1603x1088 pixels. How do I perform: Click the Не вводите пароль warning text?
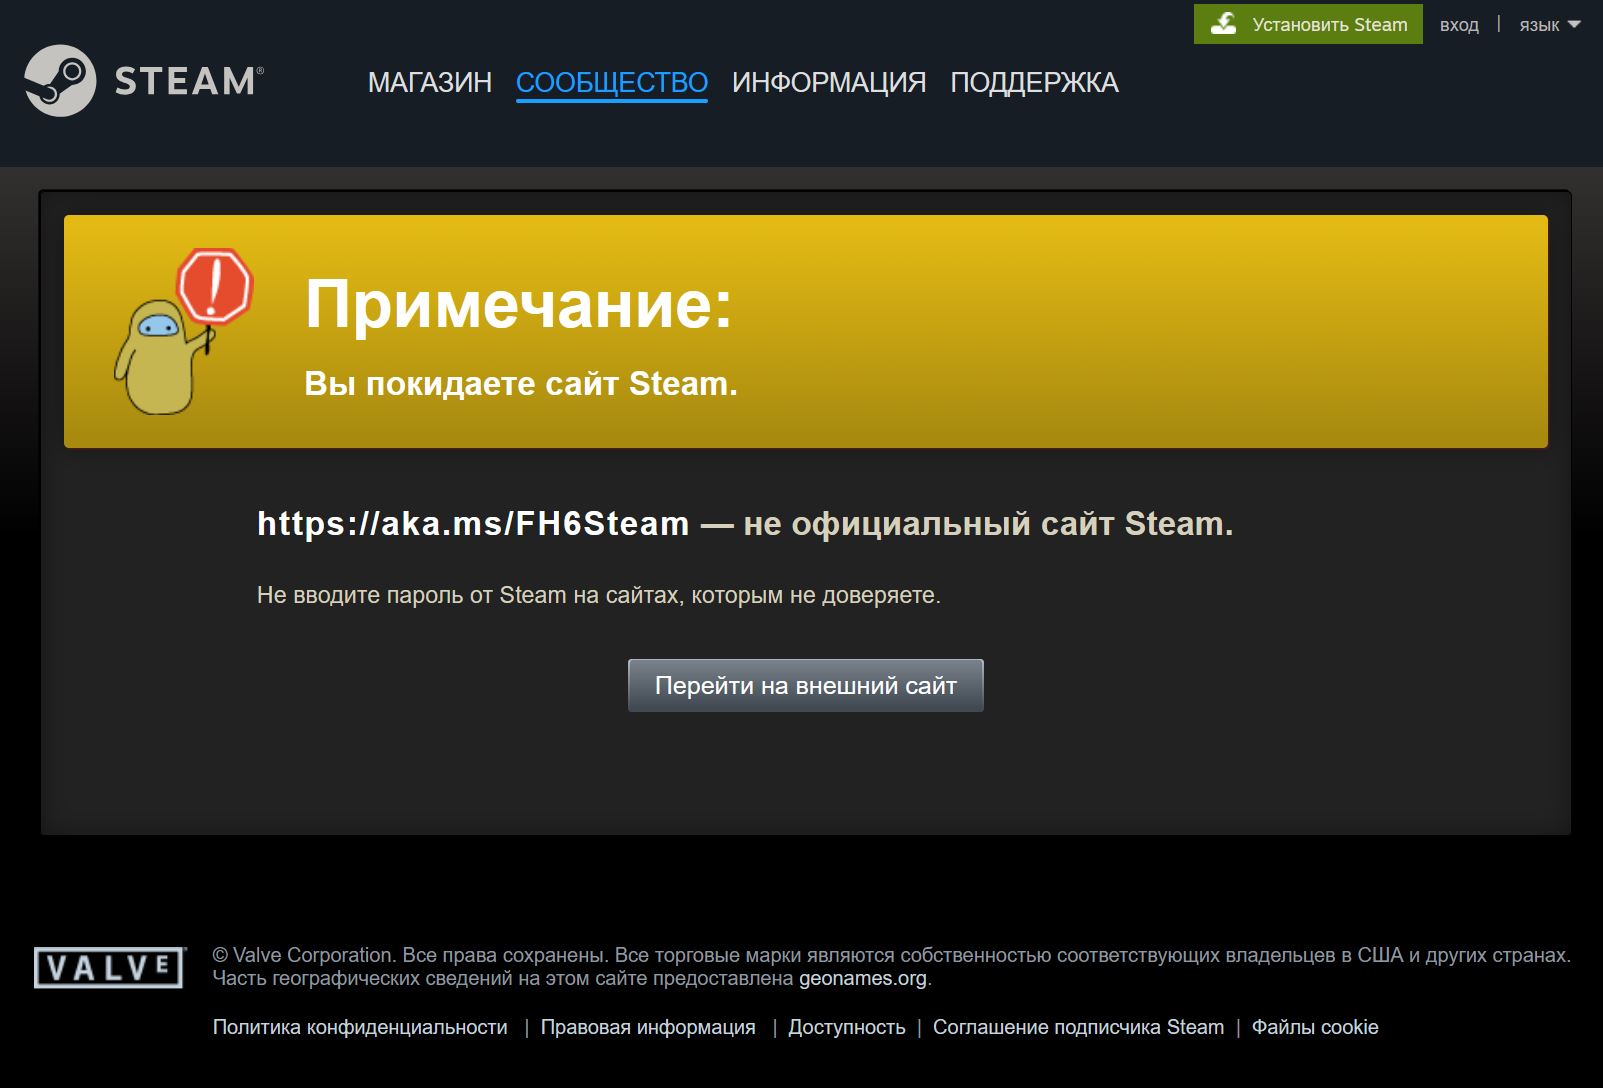[x=599, y=595]
